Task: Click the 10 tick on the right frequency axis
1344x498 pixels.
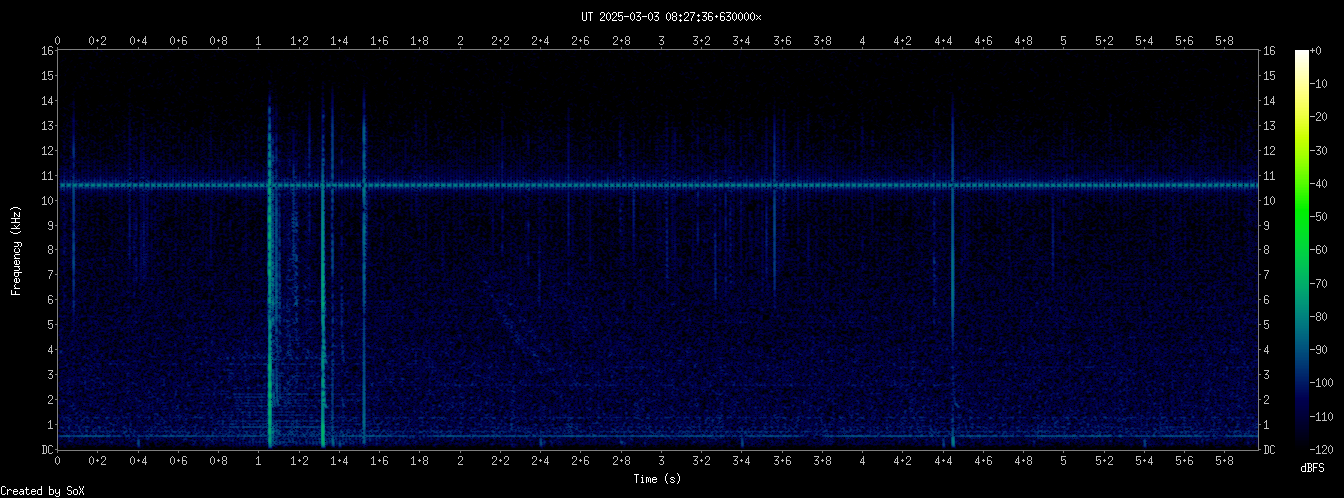Action: (x=1270, y=201)
